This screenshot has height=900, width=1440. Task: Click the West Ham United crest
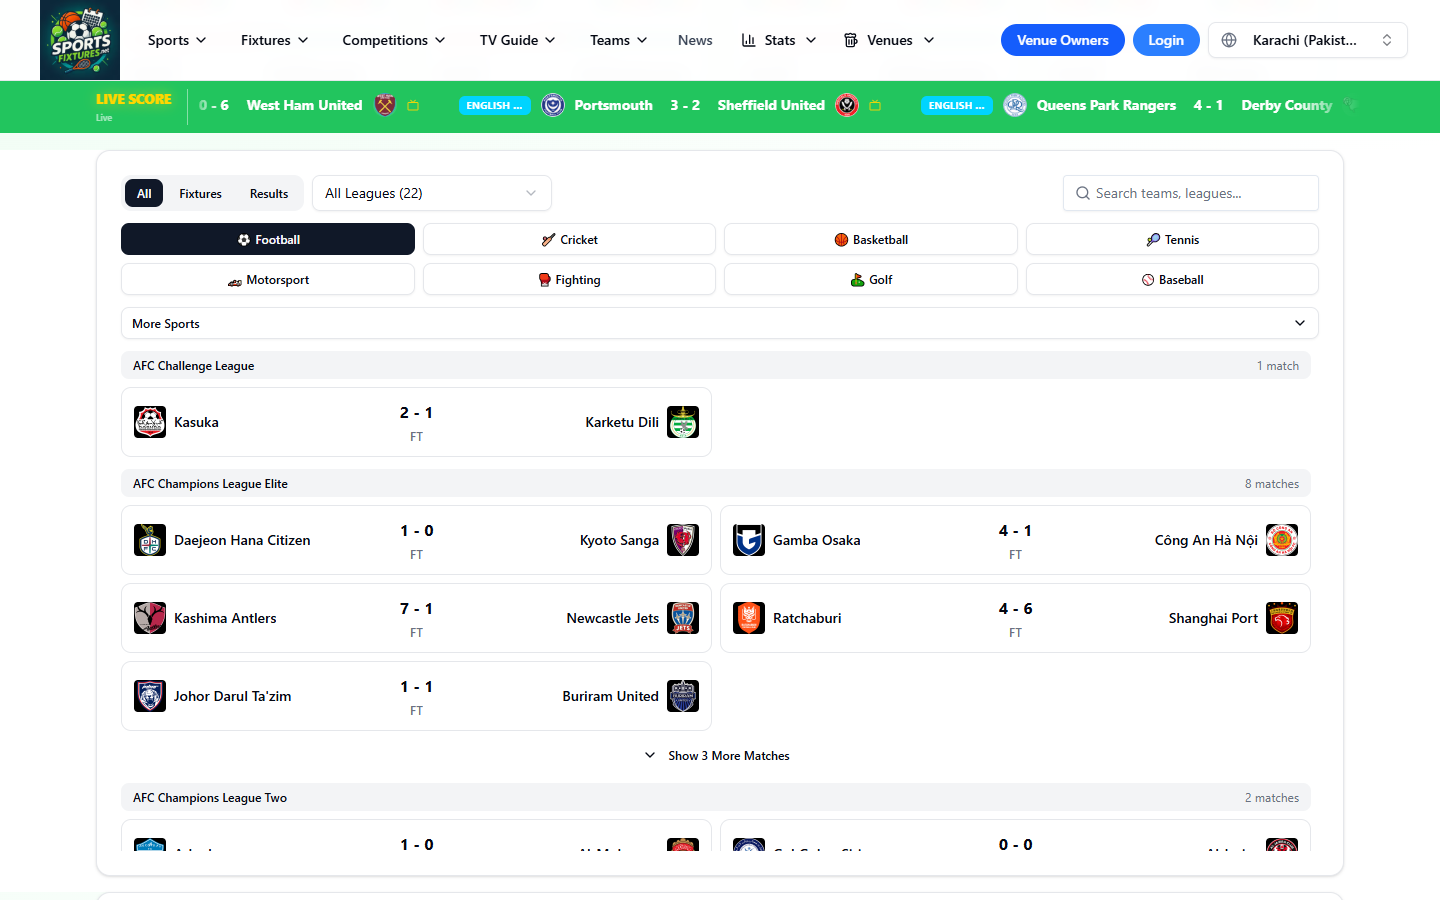pyautogui.click(x=385, y=105)
